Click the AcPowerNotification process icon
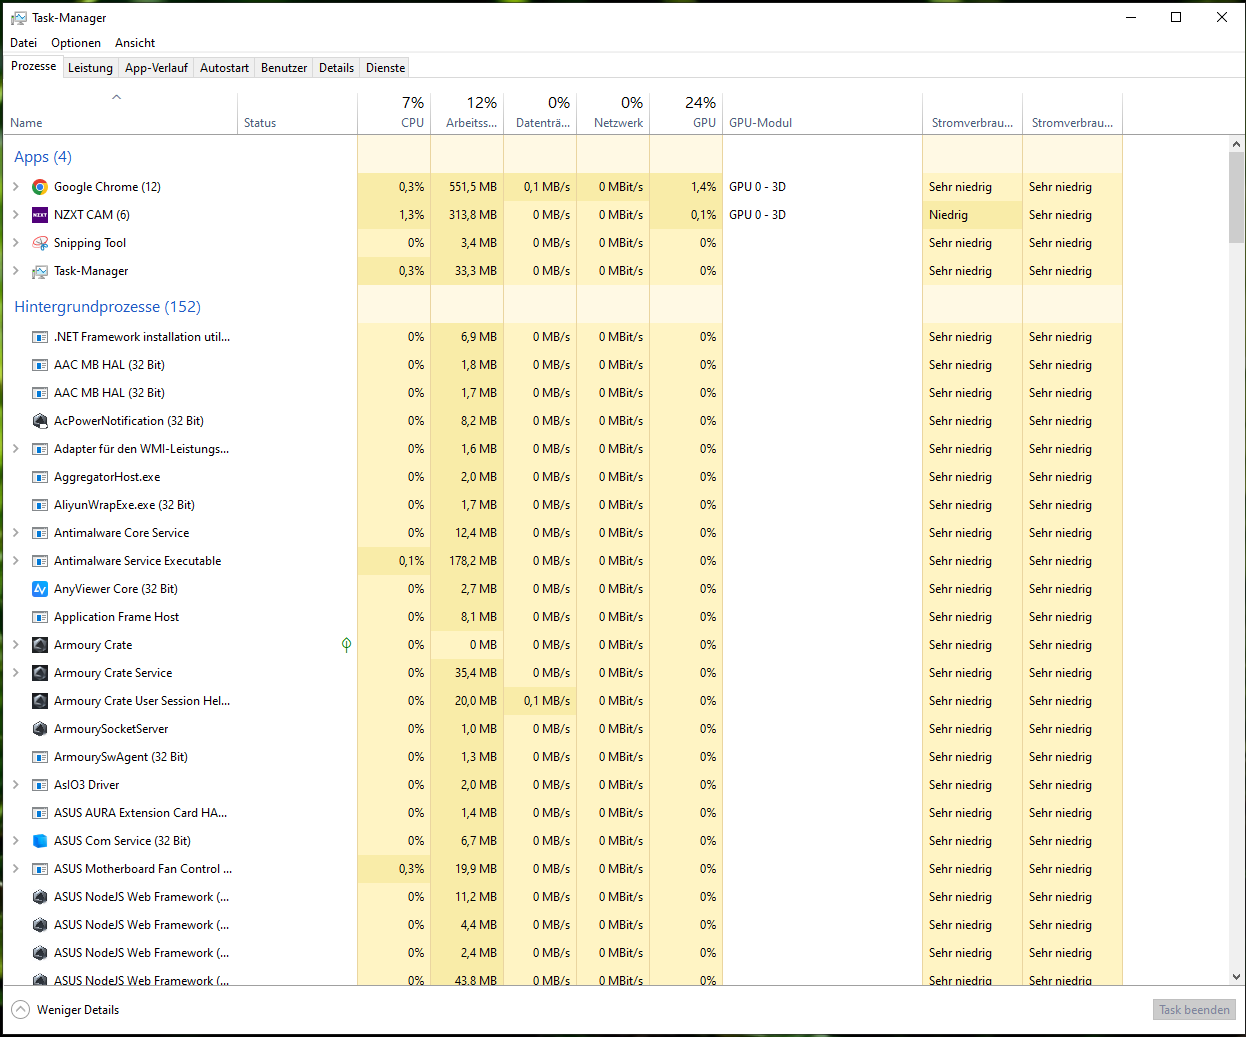This screenshot has width=1246, height=1037. [40, 421]
